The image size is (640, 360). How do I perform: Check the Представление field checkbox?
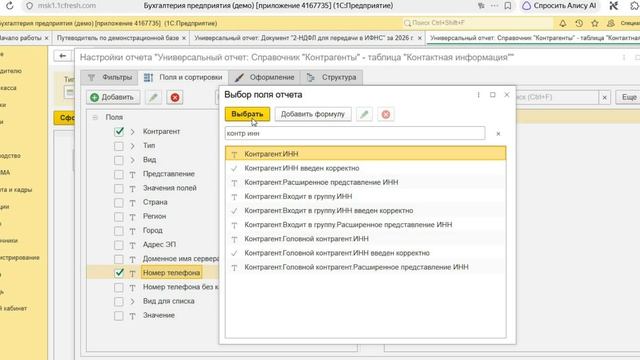[119, 174]
